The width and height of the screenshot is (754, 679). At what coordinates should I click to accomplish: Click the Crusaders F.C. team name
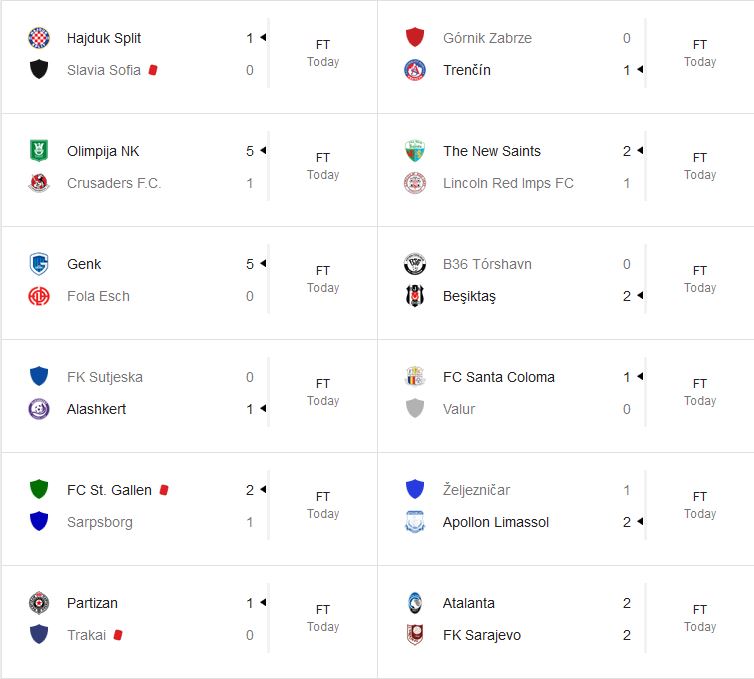coord(114,183)
